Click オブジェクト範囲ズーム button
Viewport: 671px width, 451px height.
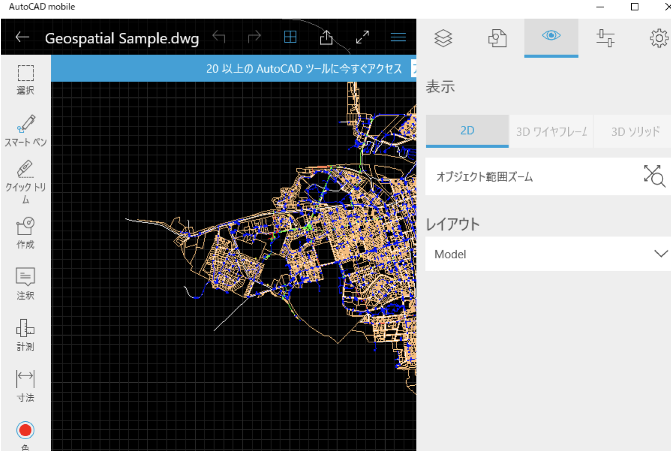(x=548, y=177)
